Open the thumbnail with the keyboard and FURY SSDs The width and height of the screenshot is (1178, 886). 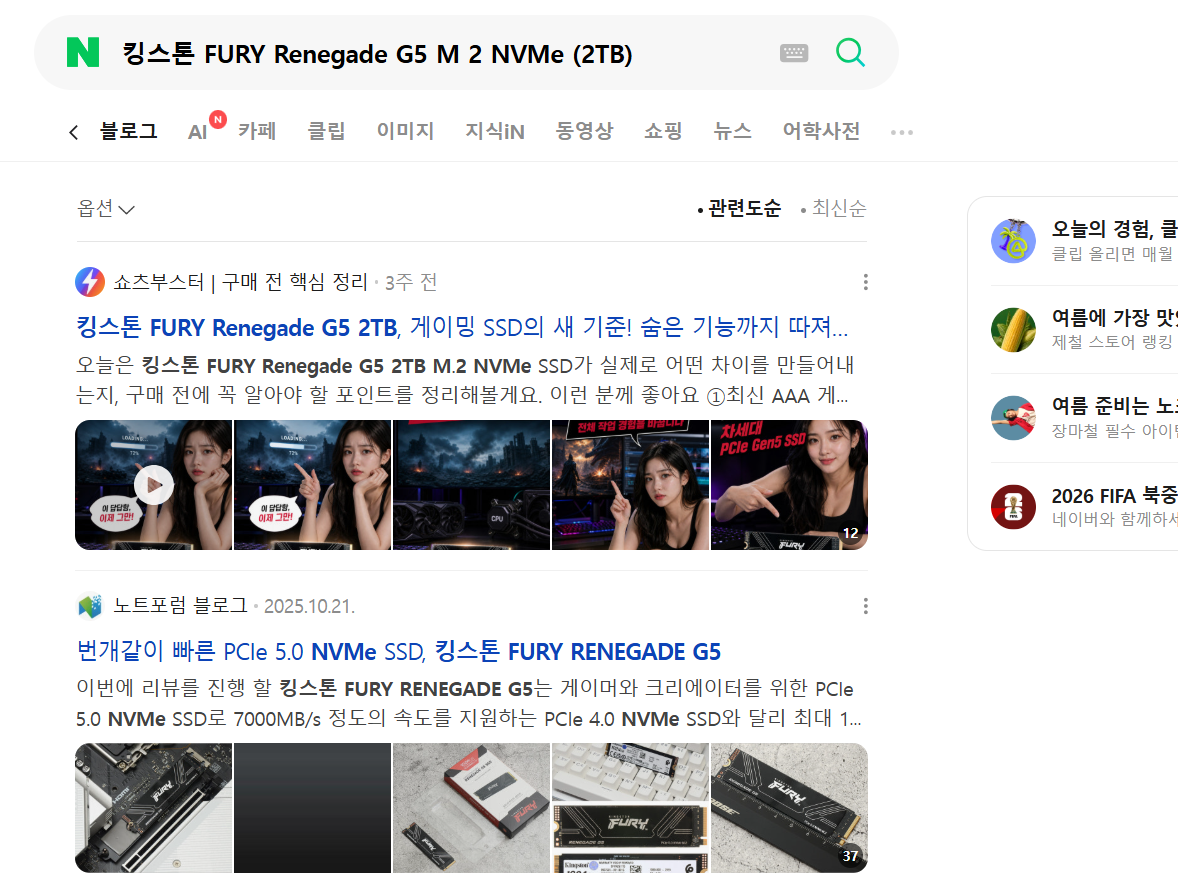[x=630, y=808]
